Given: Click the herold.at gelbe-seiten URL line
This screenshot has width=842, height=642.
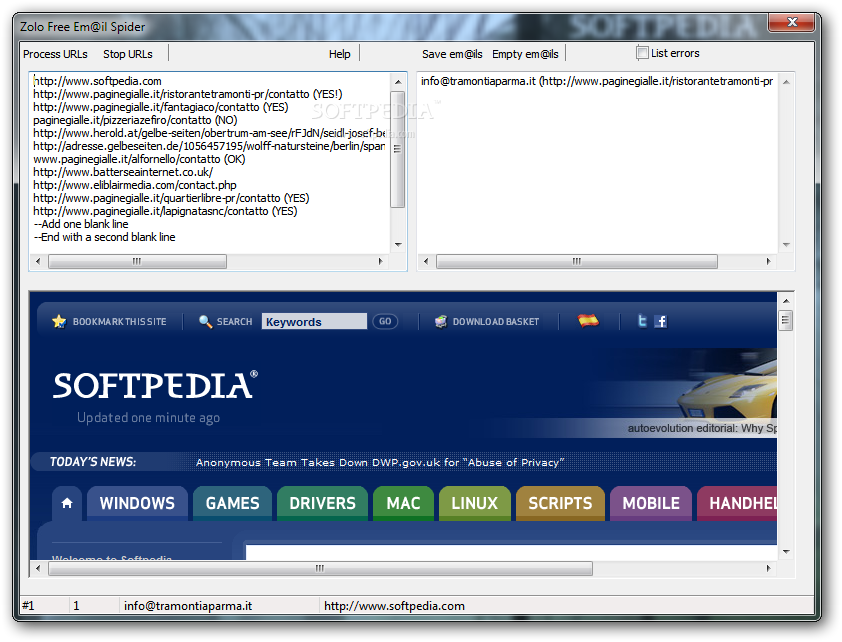Looking at the screenshot, I should [209, 133].
